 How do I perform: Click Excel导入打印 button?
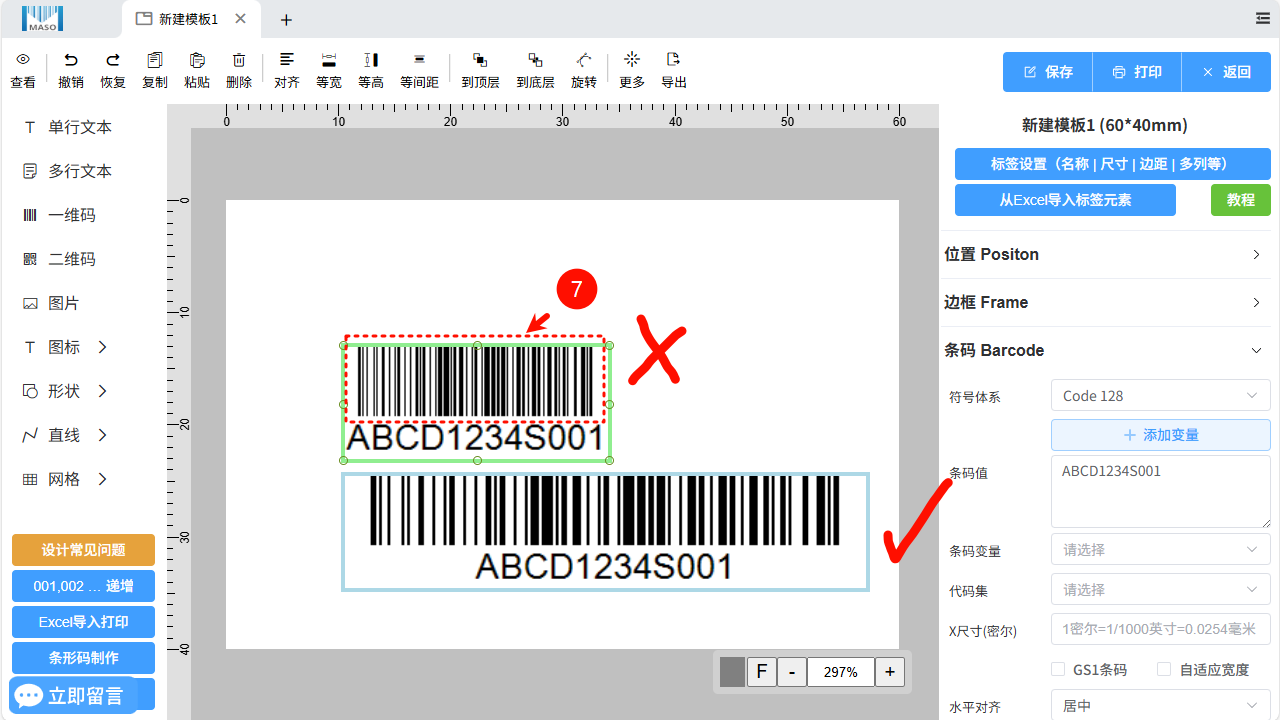click(83, 622)
